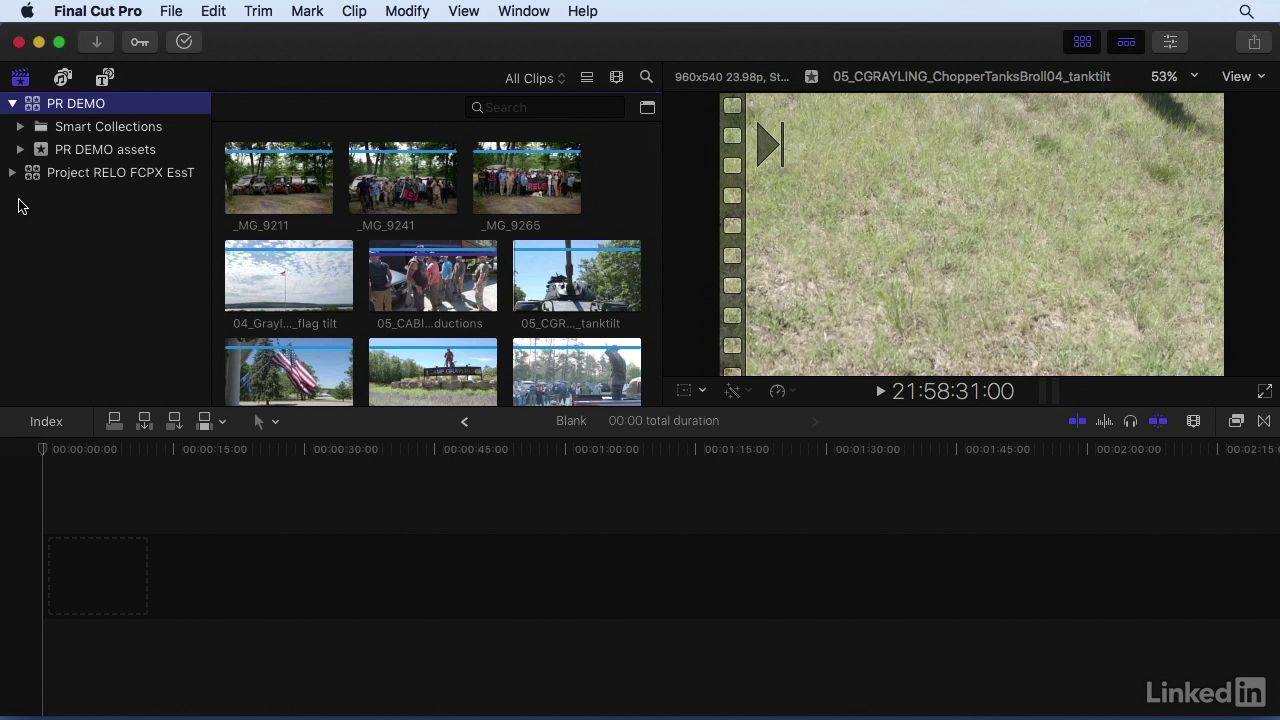The height and width of the screenshot is (720, 1280).
Task: Open Spotlight search in menu bar
Action: pyautogui.click(x=1246, y=11)
